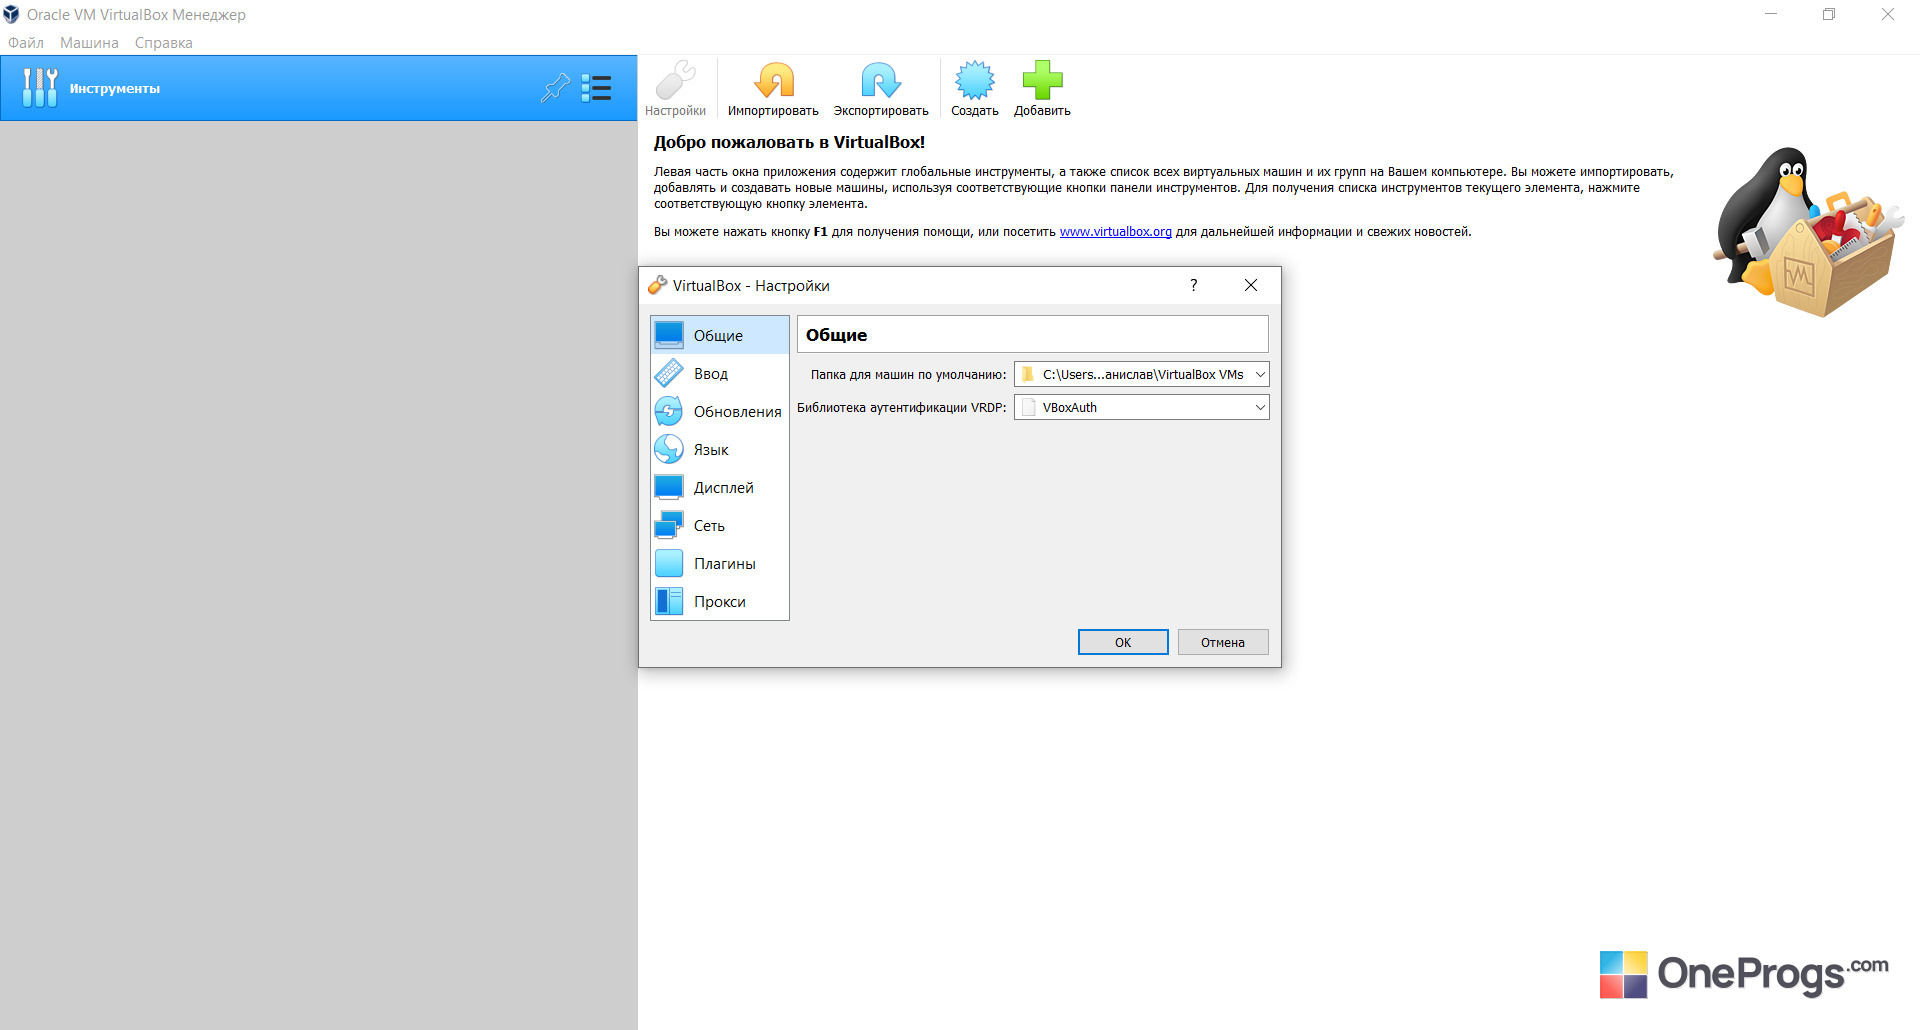
Task: Select the Язык globe icon
Action: click(x=669, y=449)
